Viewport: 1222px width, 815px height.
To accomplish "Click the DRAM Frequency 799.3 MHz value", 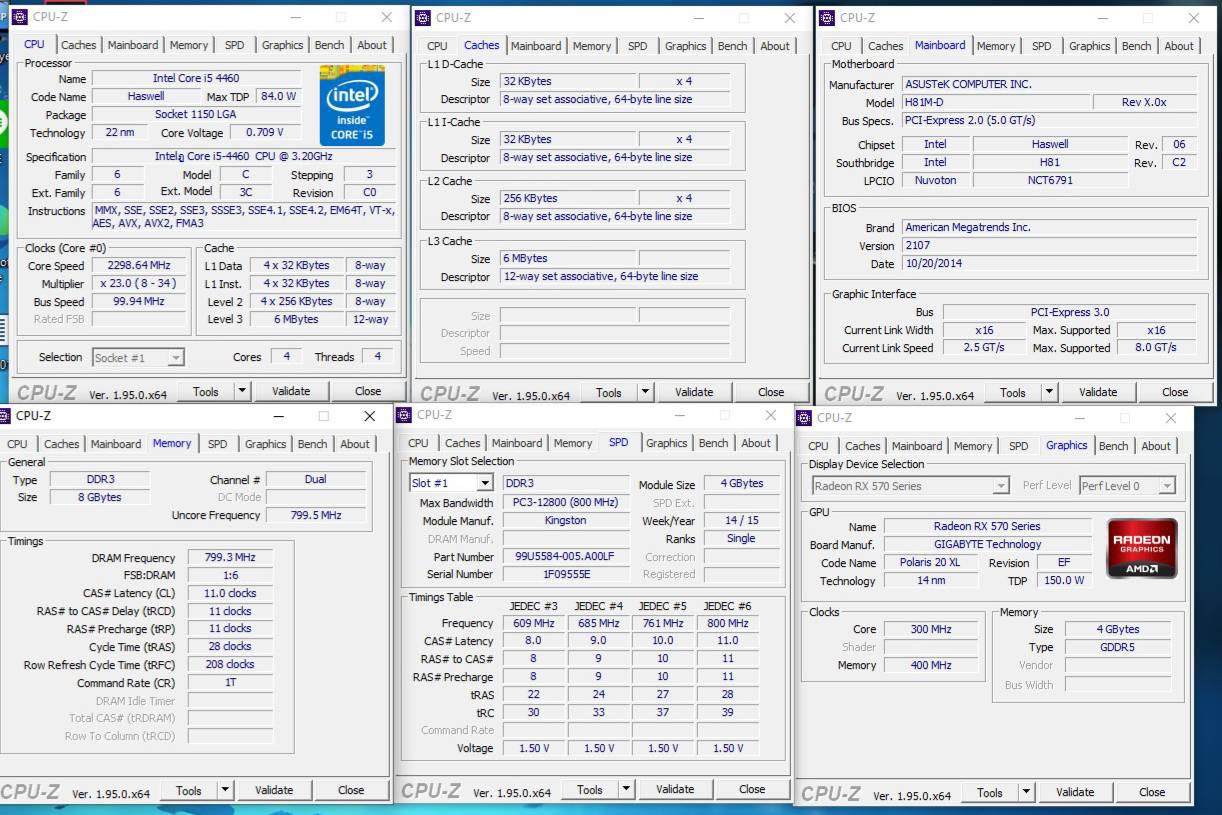I will click(x=230, y=557).
